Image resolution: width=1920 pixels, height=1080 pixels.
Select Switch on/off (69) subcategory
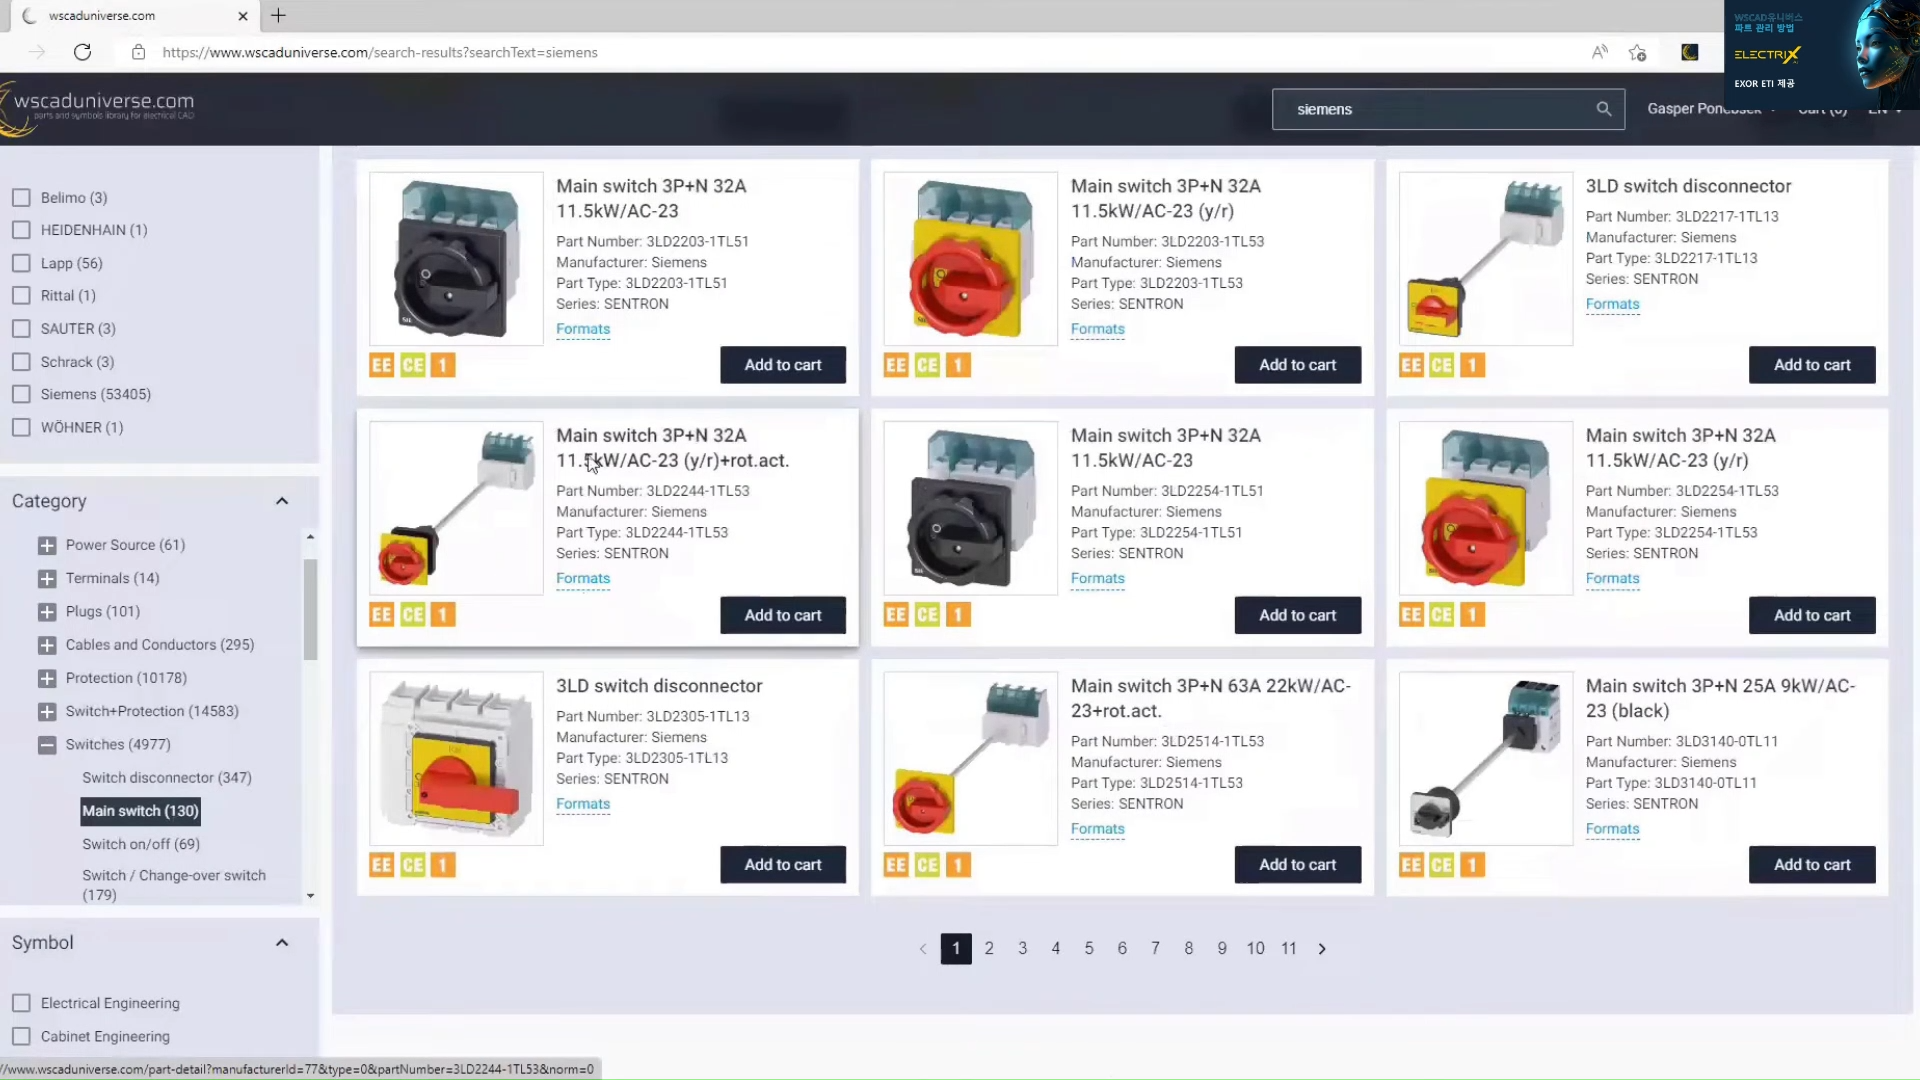coord(141,844)
